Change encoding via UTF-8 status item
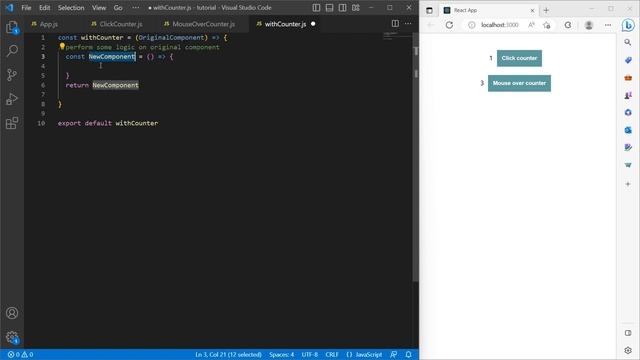This screenshot has width=640, height=360. click(310, 354)
